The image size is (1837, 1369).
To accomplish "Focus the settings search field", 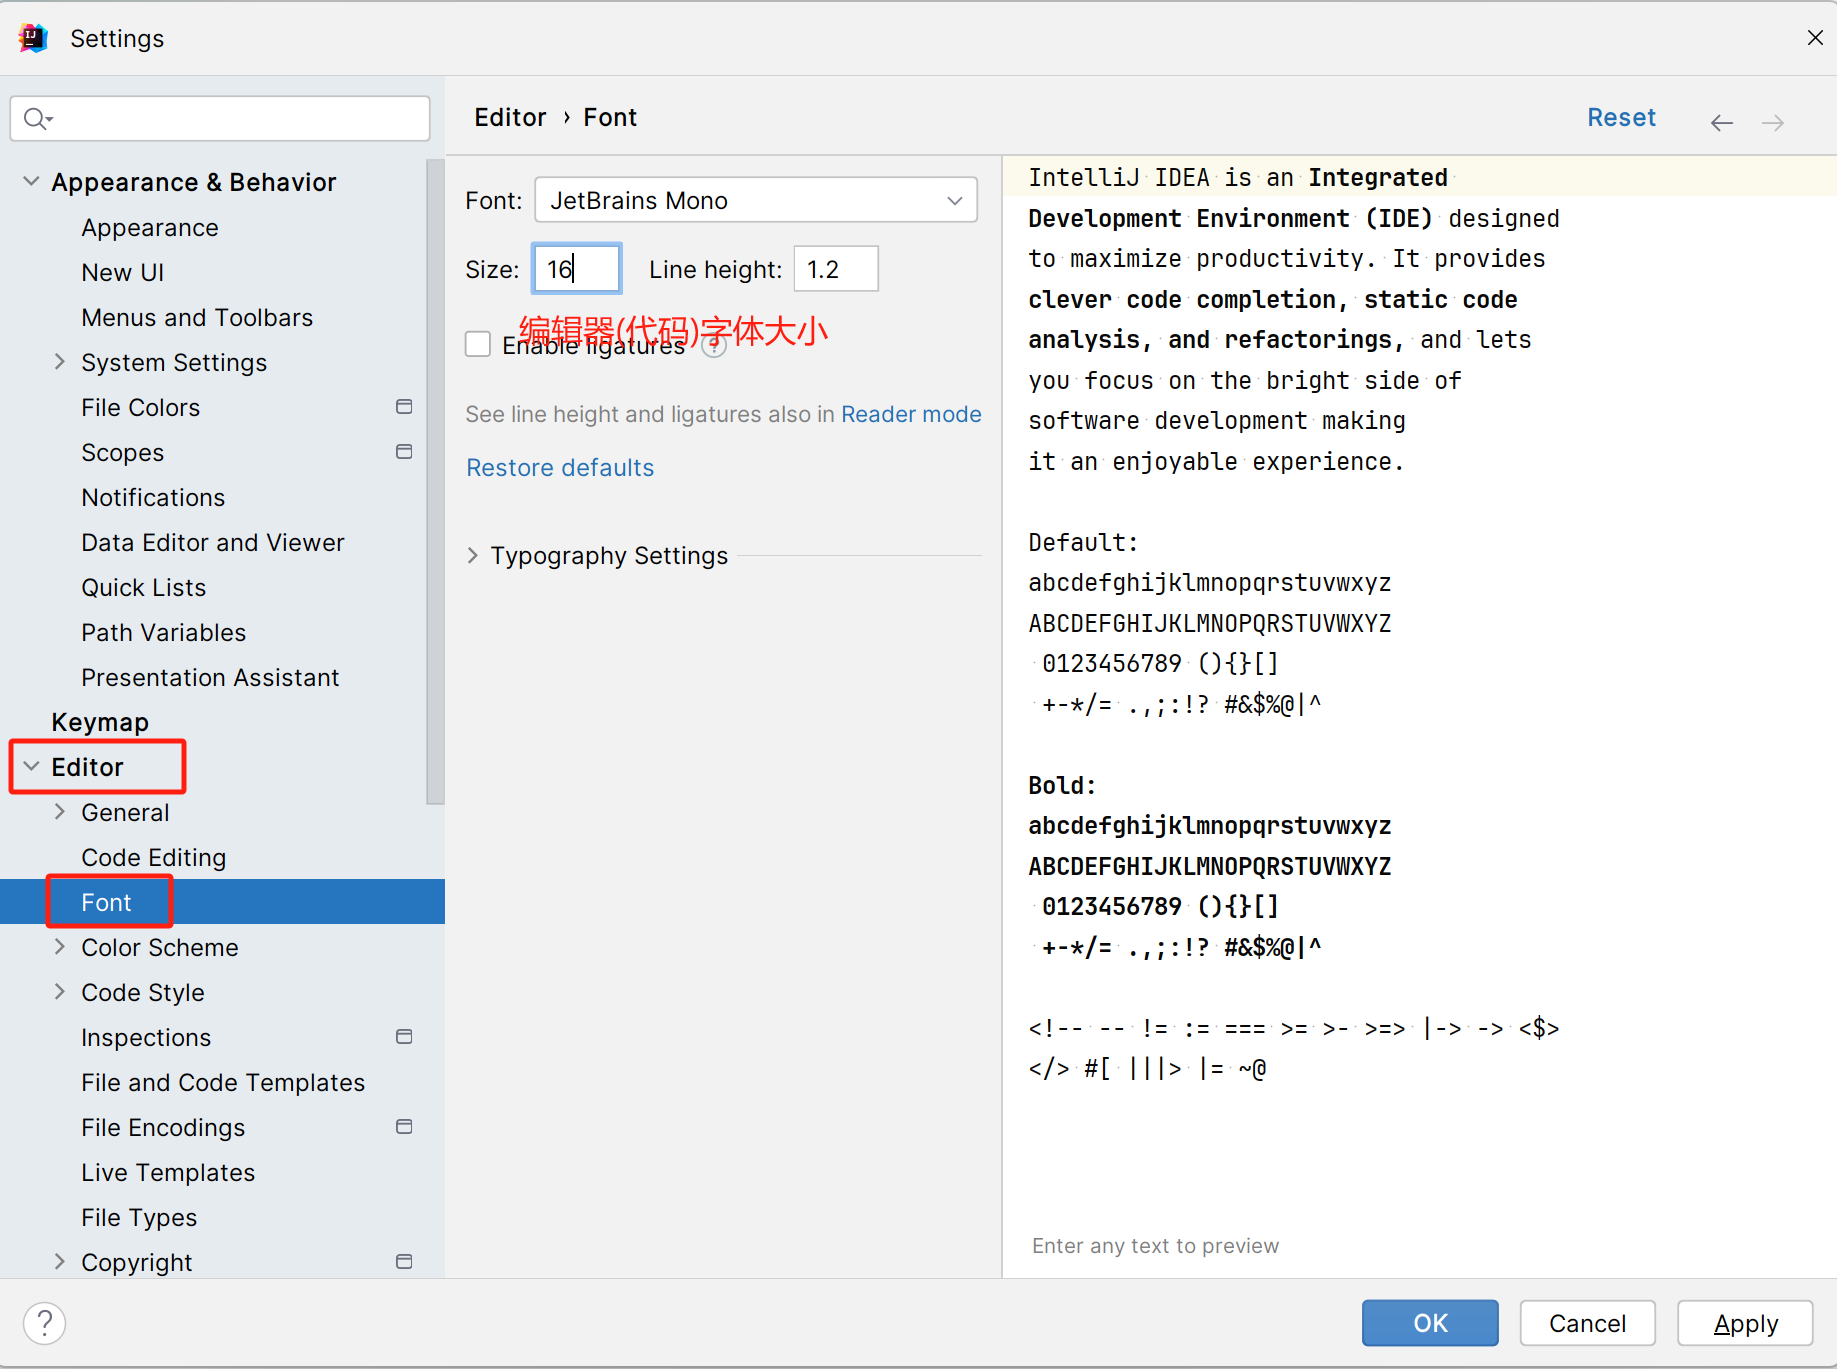I will pos(220,119).
